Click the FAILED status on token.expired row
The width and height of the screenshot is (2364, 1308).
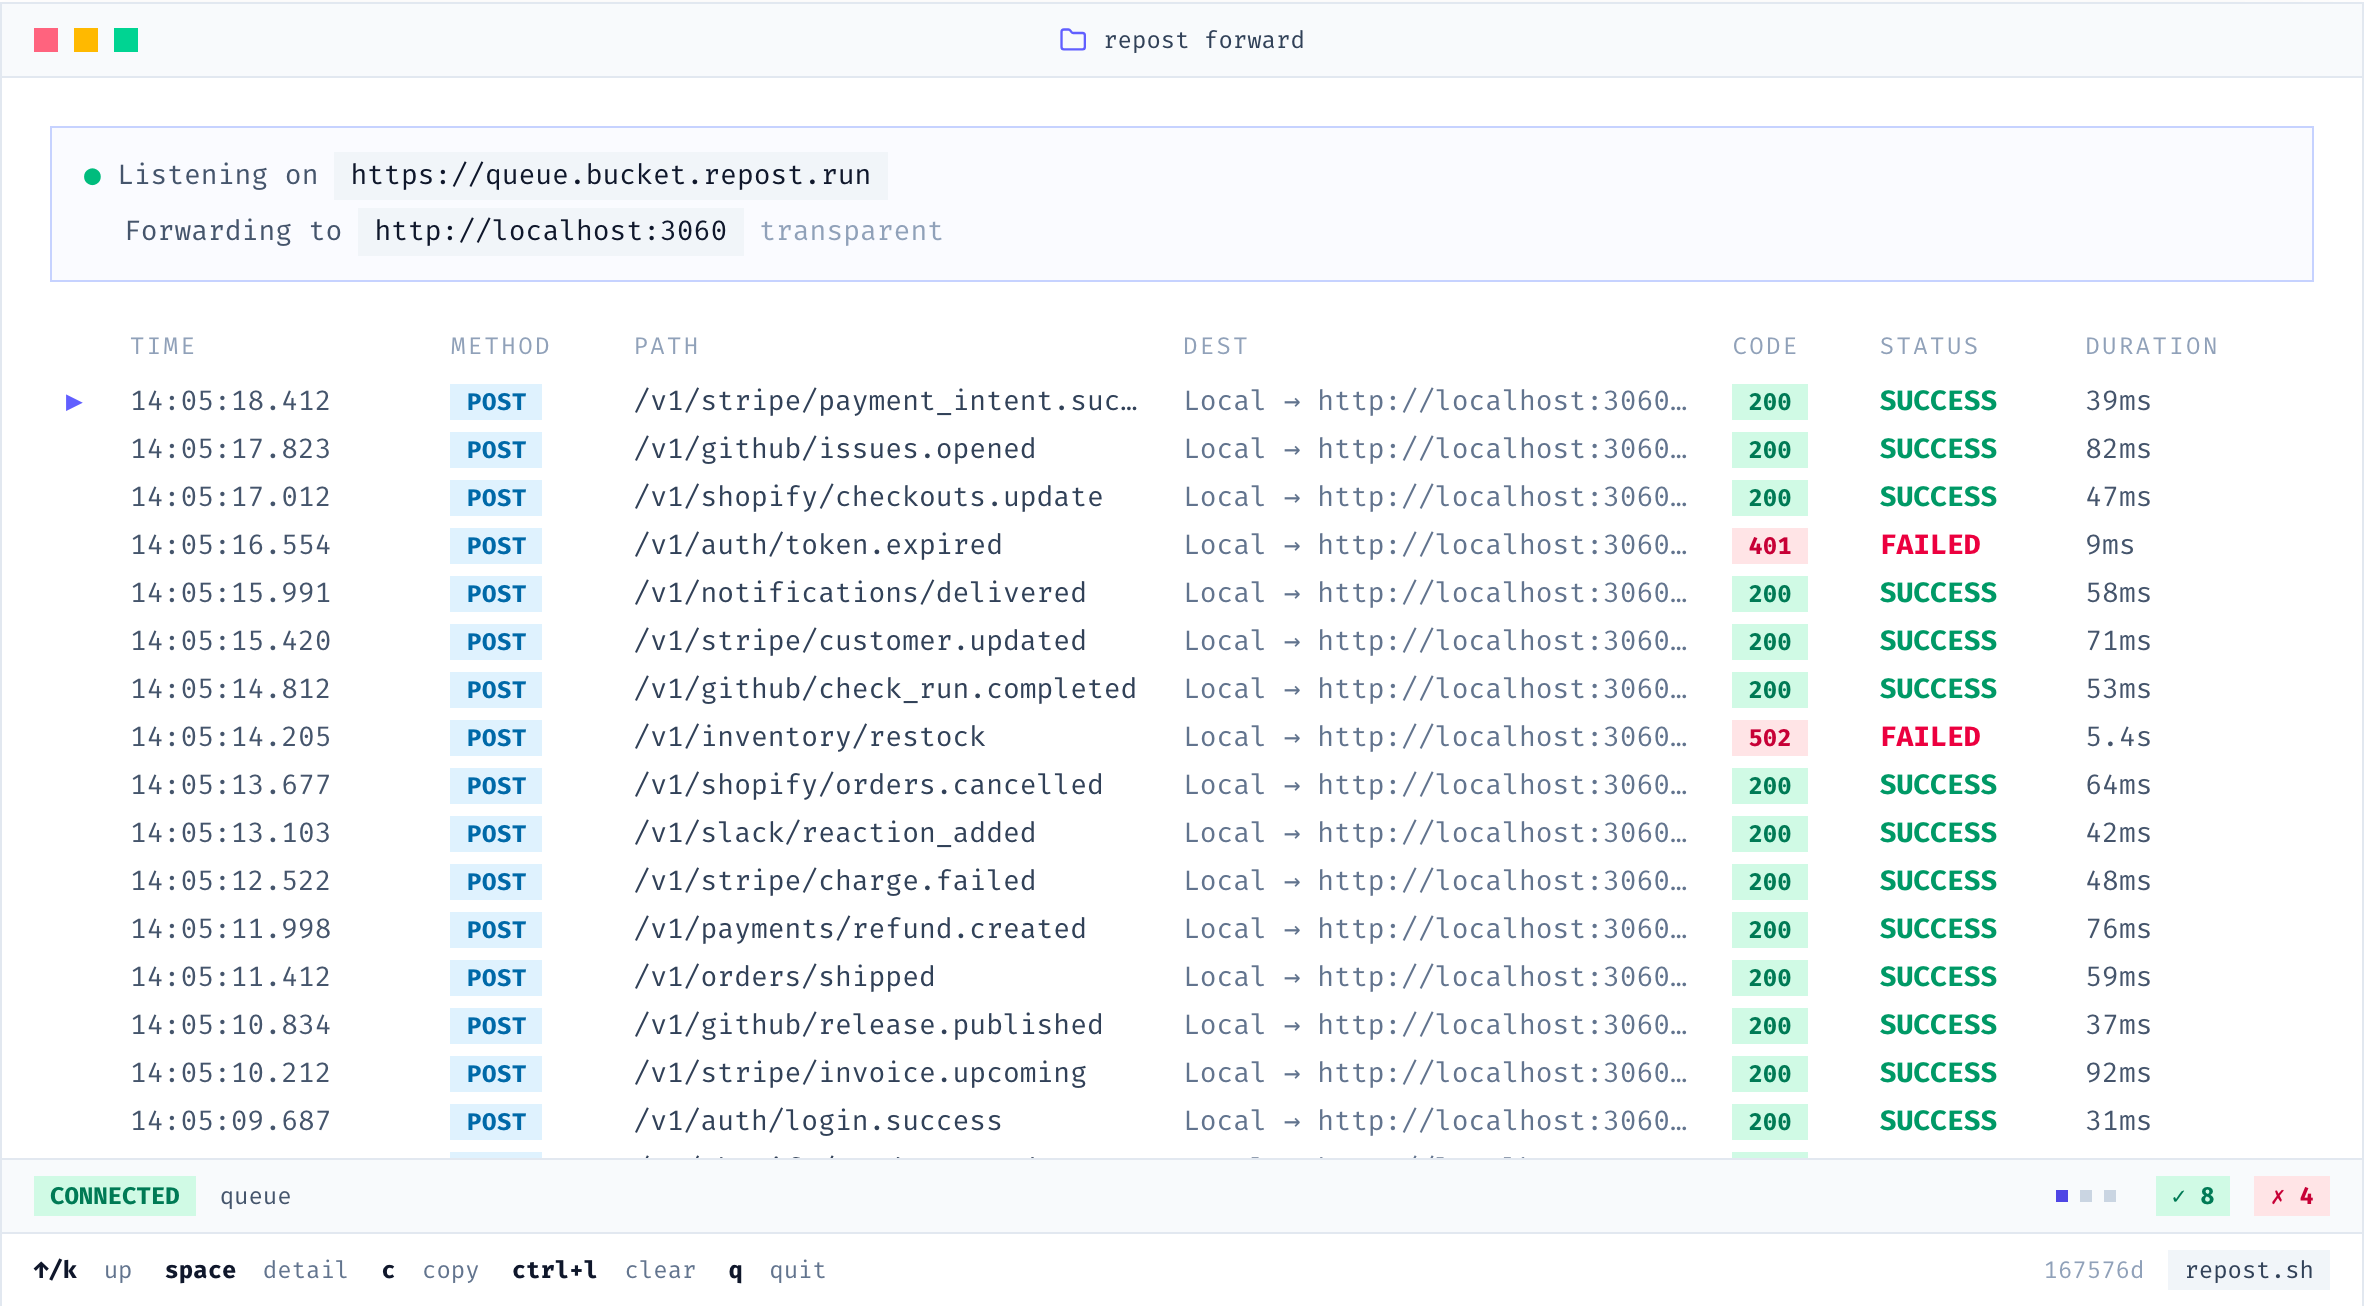1930,545
